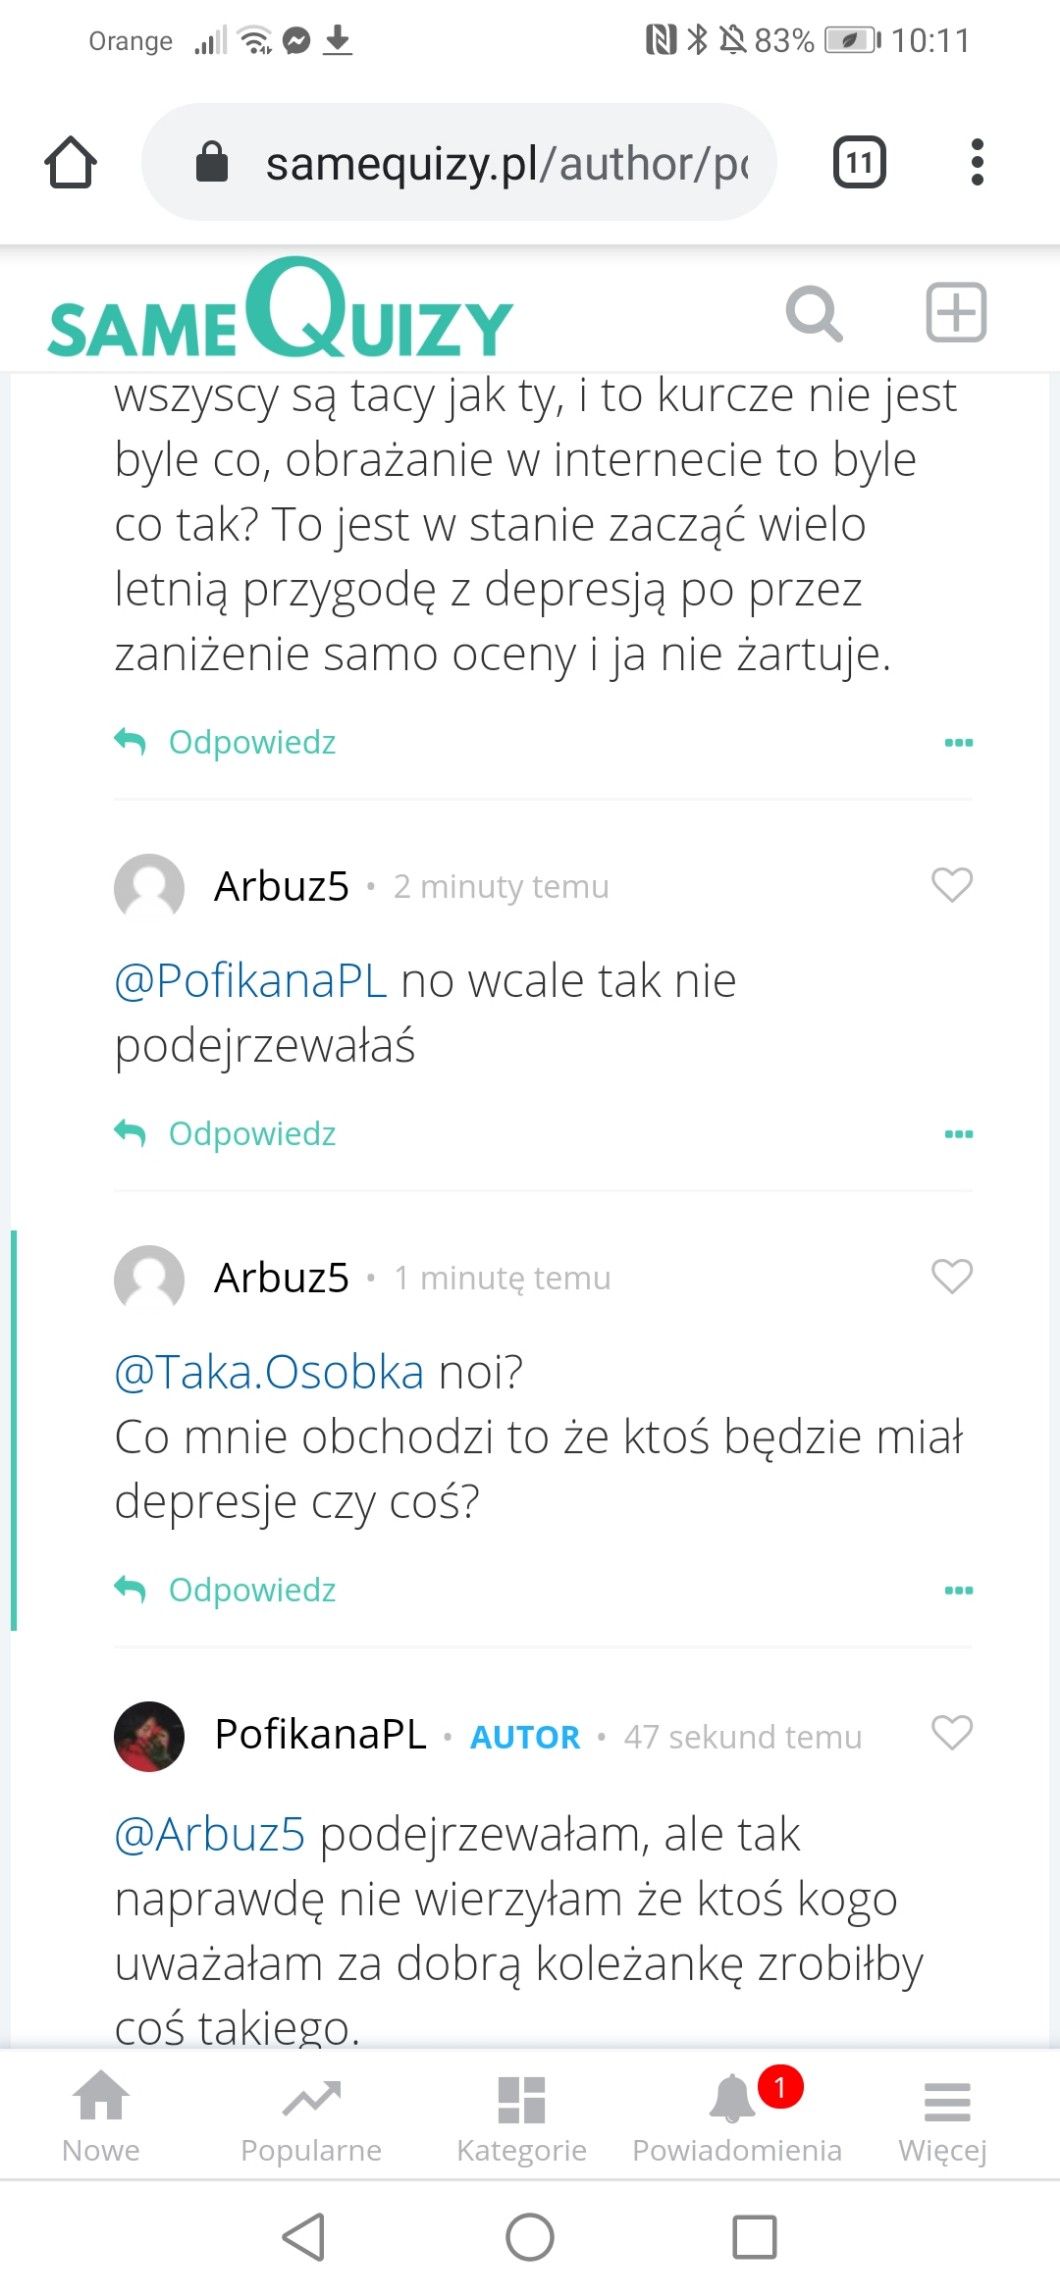Screen dimensions: 1060x2296
Task: Like Arbuz5's comment from 2 minutes ago
Action: (951, 885)
